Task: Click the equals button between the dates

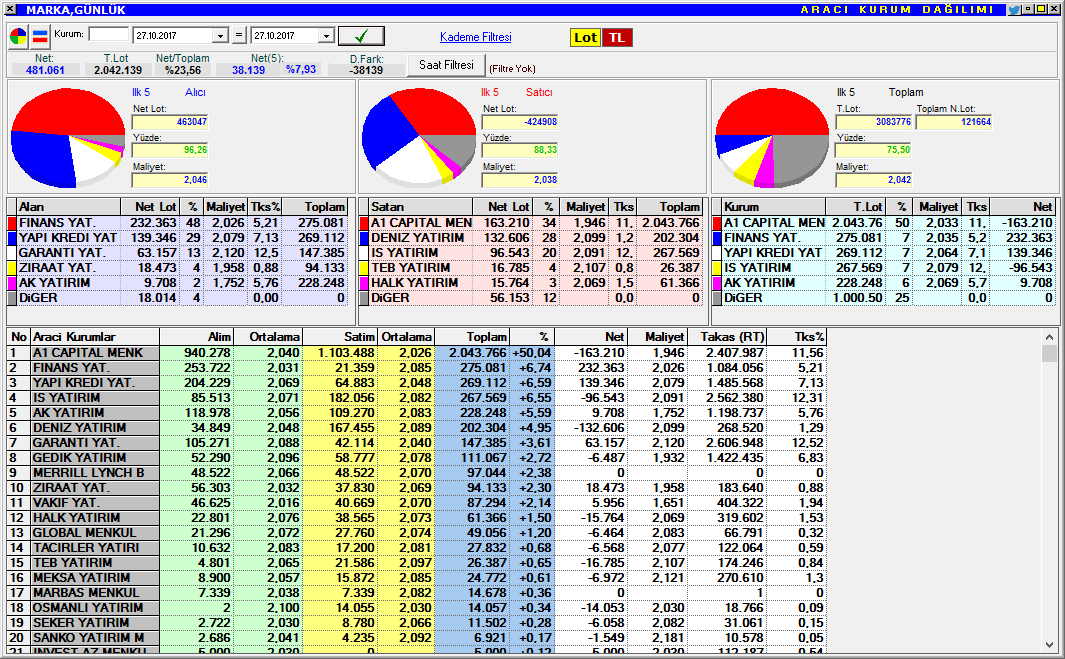Action: click(239, 35)
